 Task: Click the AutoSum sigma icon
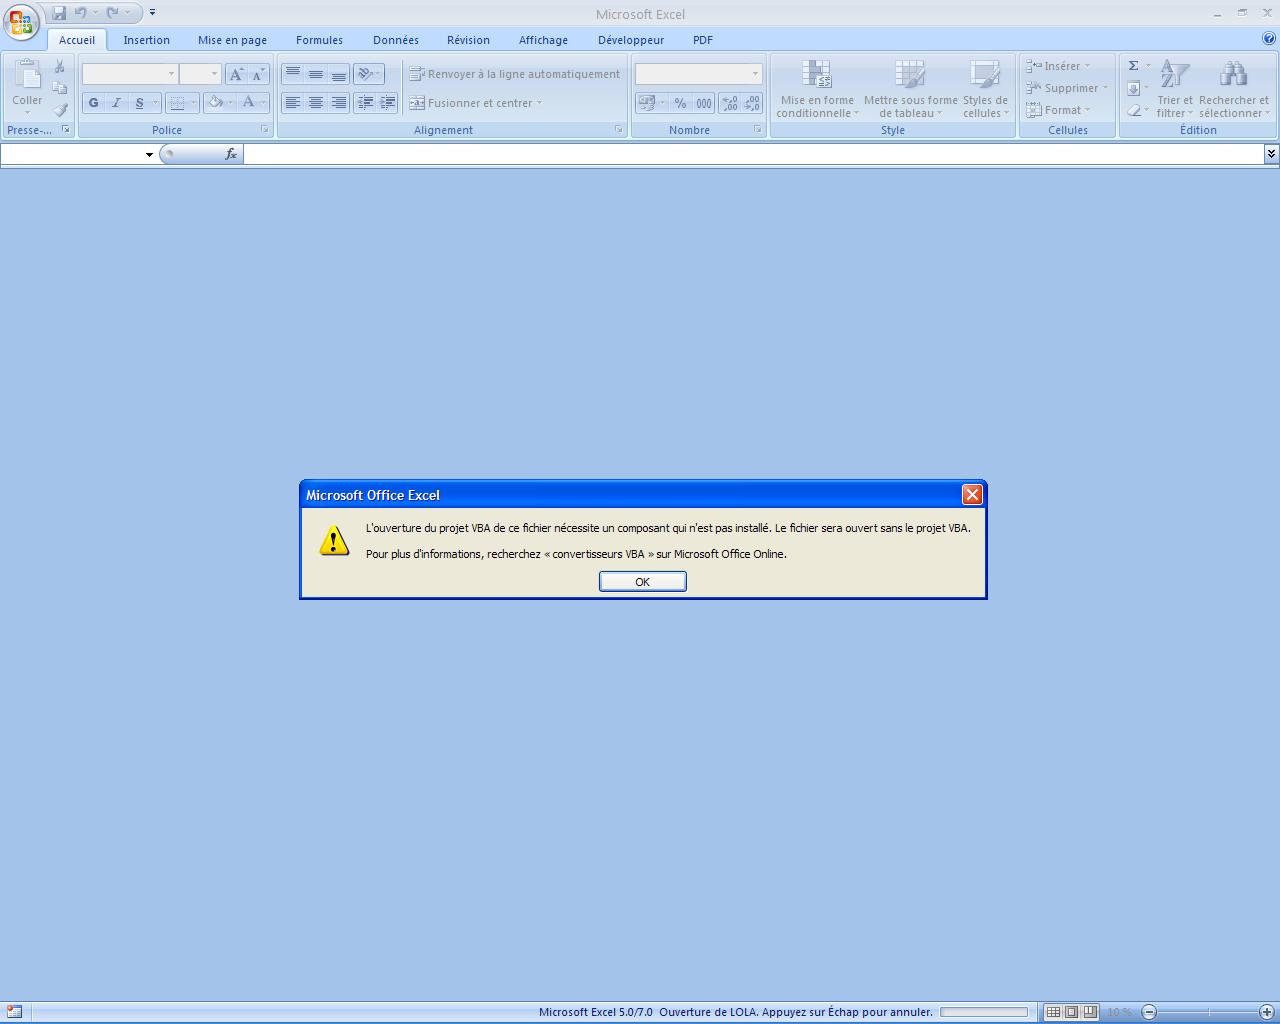tap(1134, 66)
